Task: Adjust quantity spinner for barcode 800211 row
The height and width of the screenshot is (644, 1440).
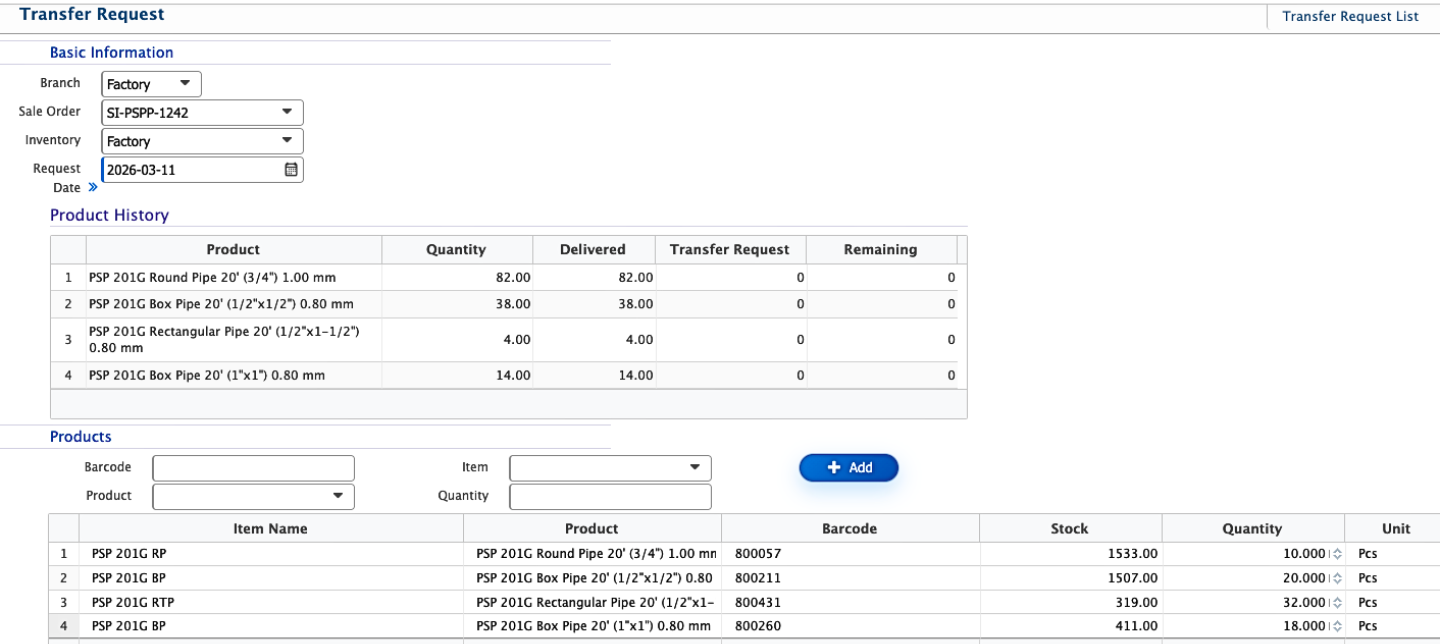Action: [1337, 578]
